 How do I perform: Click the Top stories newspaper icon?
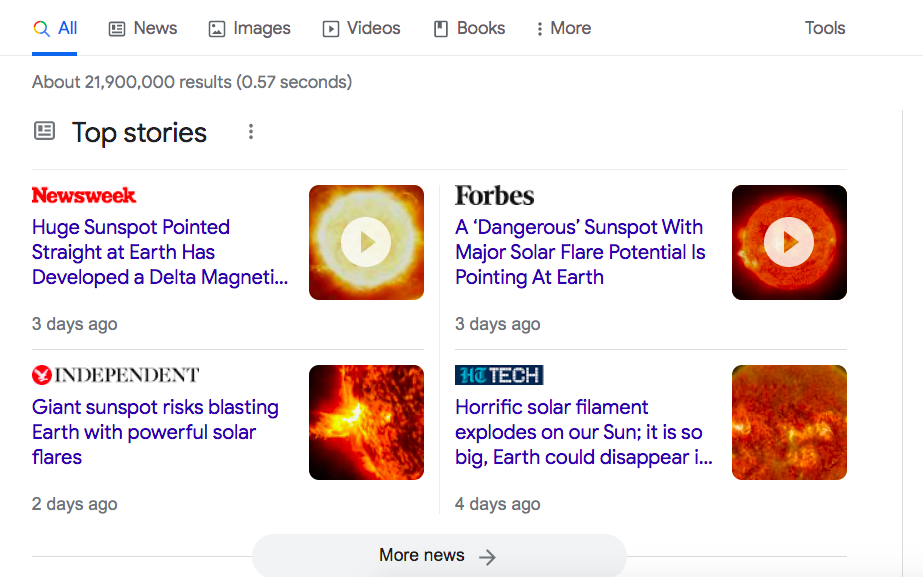pyautogui.click(x=44, y=131)
